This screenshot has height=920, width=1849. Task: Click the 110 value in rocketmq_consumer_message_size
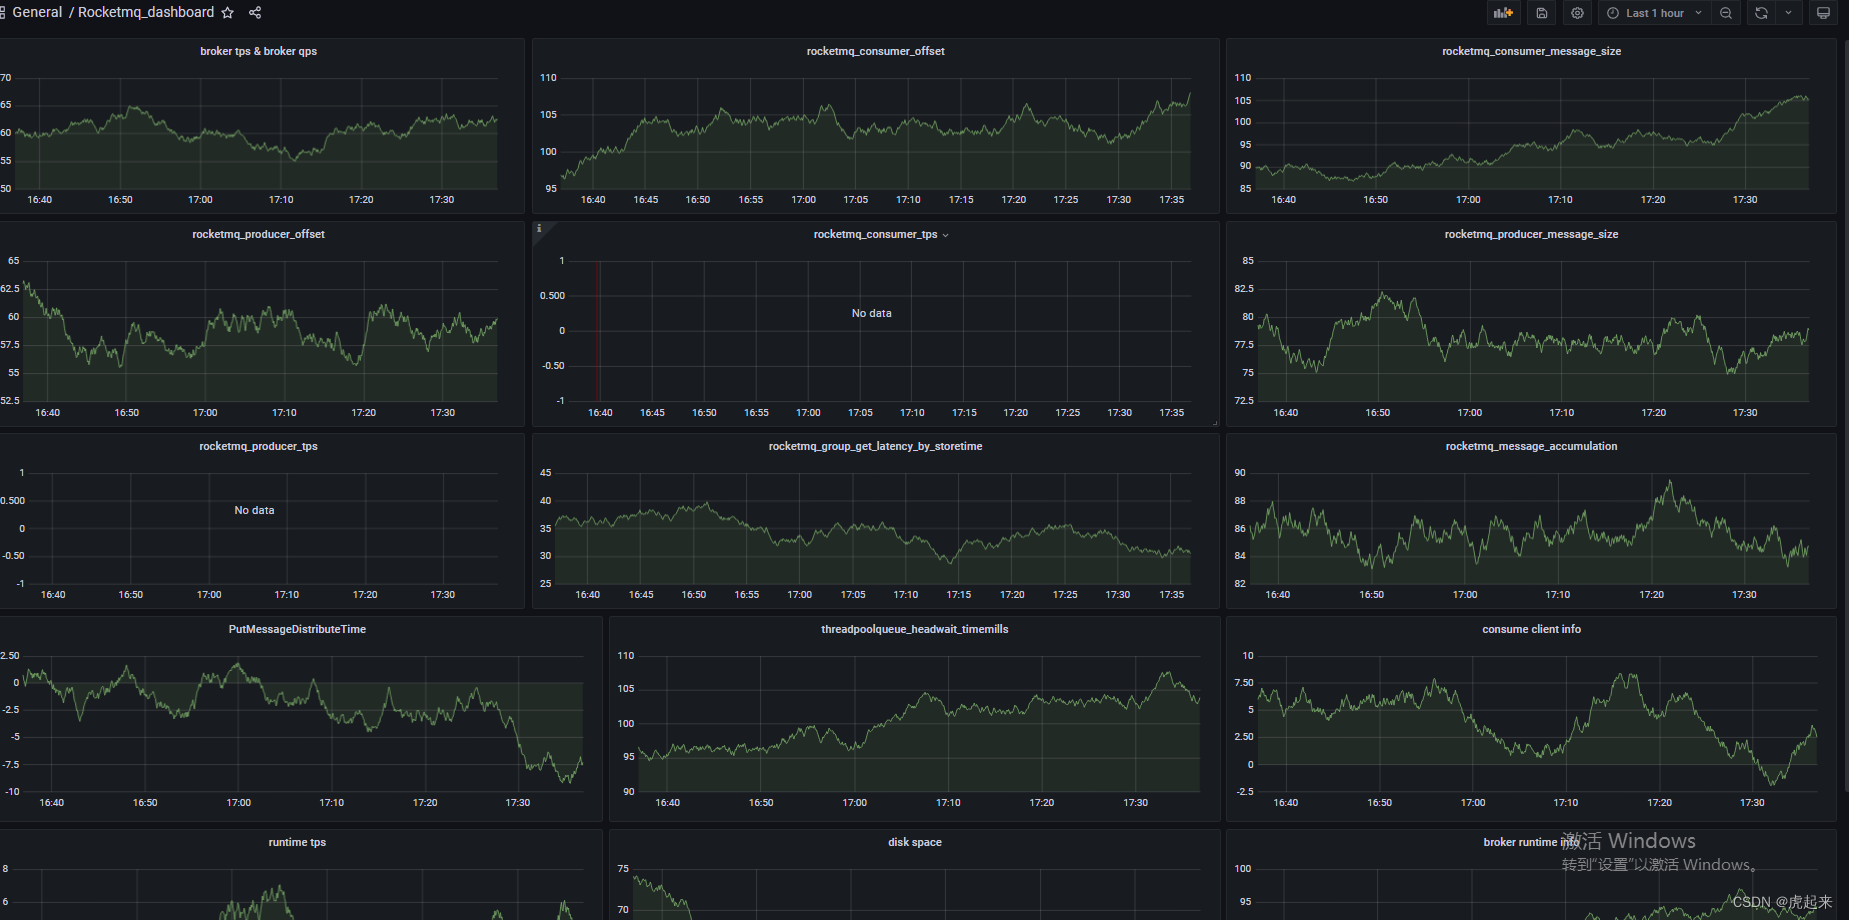tap(1242, 77)
